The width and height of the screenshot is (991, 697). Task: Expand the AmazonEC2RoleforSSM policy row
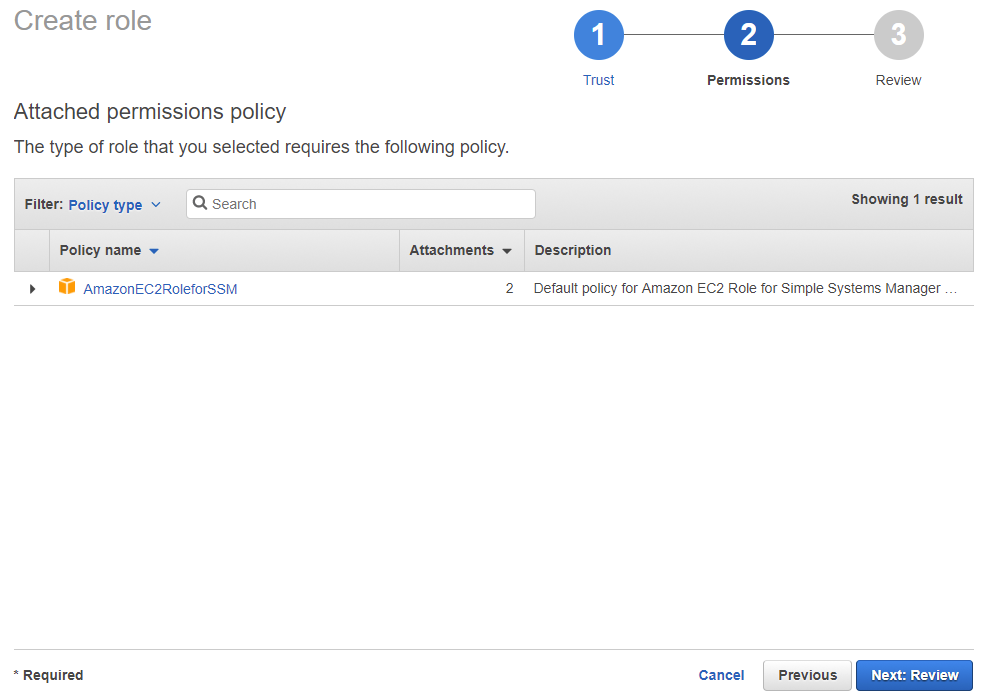pos(32,289)
